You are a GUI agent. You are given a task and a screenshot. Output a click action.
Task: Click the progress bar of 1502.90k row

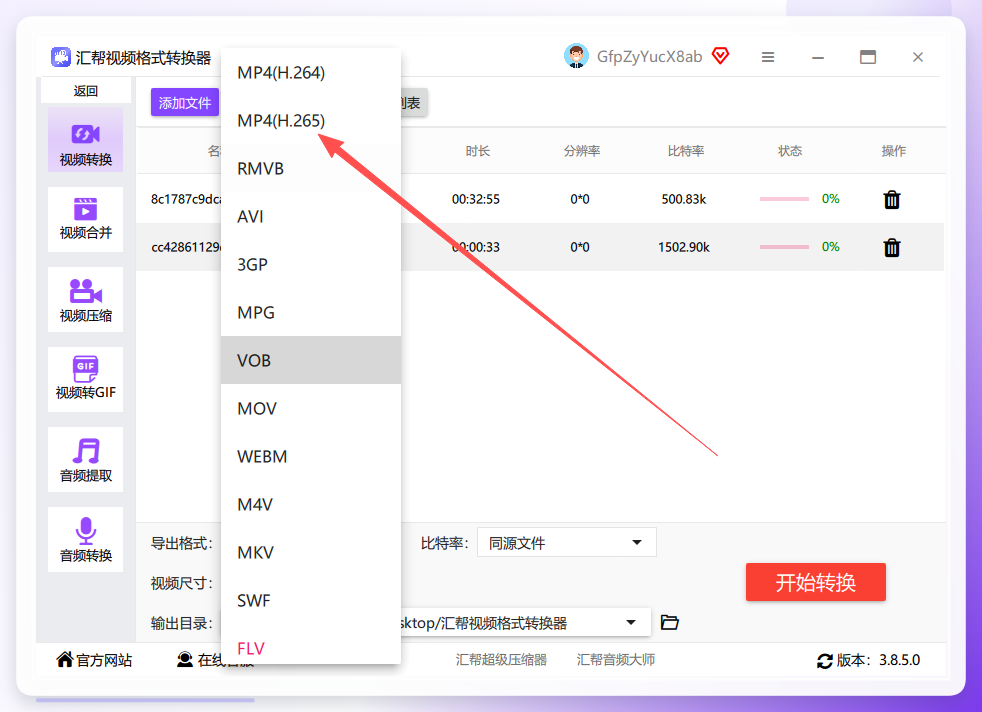[784, 247]
